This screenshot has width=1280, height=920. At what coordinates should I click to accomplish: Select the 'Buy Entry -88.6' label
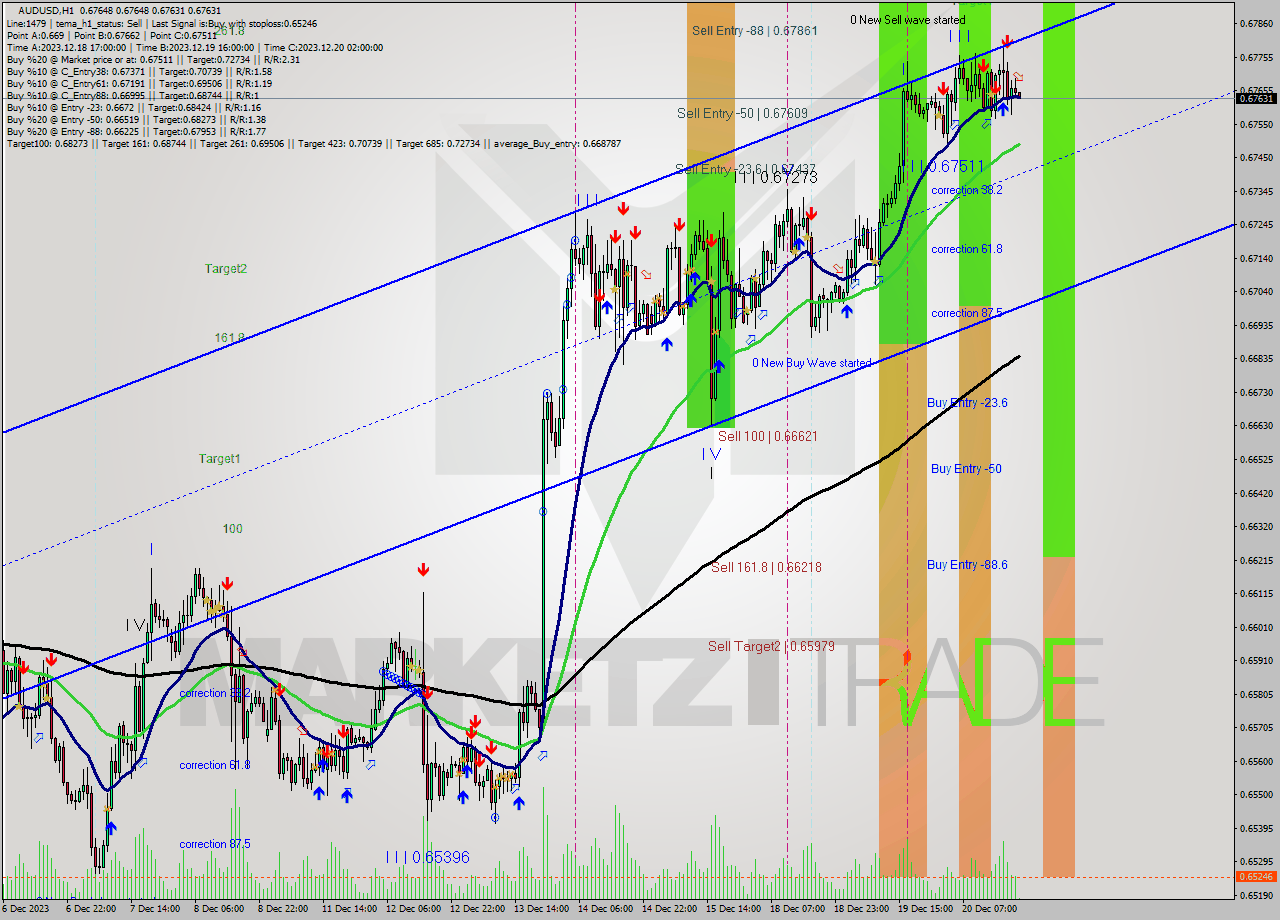(967, 565)
